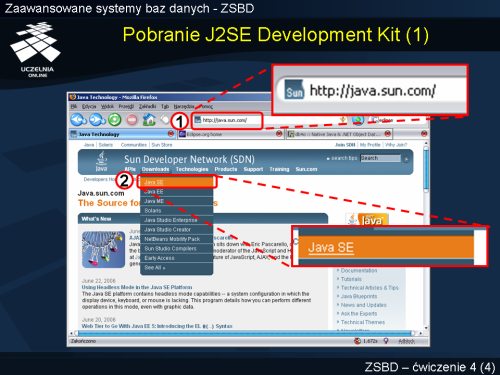Open the Products navigation item
500x375 pixels.
point(226,169)
